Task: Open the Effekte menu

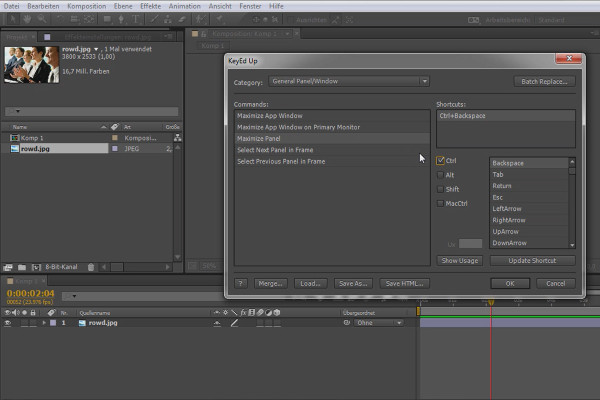Action: click(150, 6)
